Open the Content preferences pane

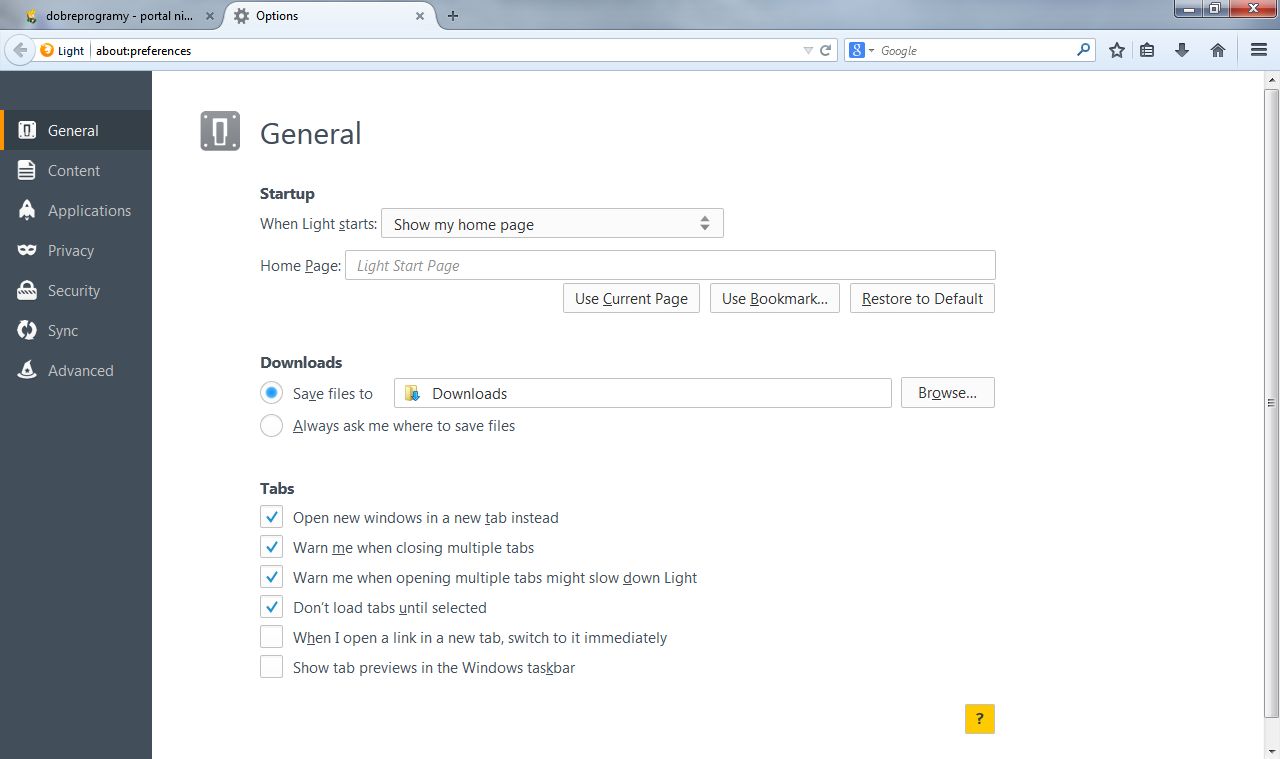(x=76, y=170)
